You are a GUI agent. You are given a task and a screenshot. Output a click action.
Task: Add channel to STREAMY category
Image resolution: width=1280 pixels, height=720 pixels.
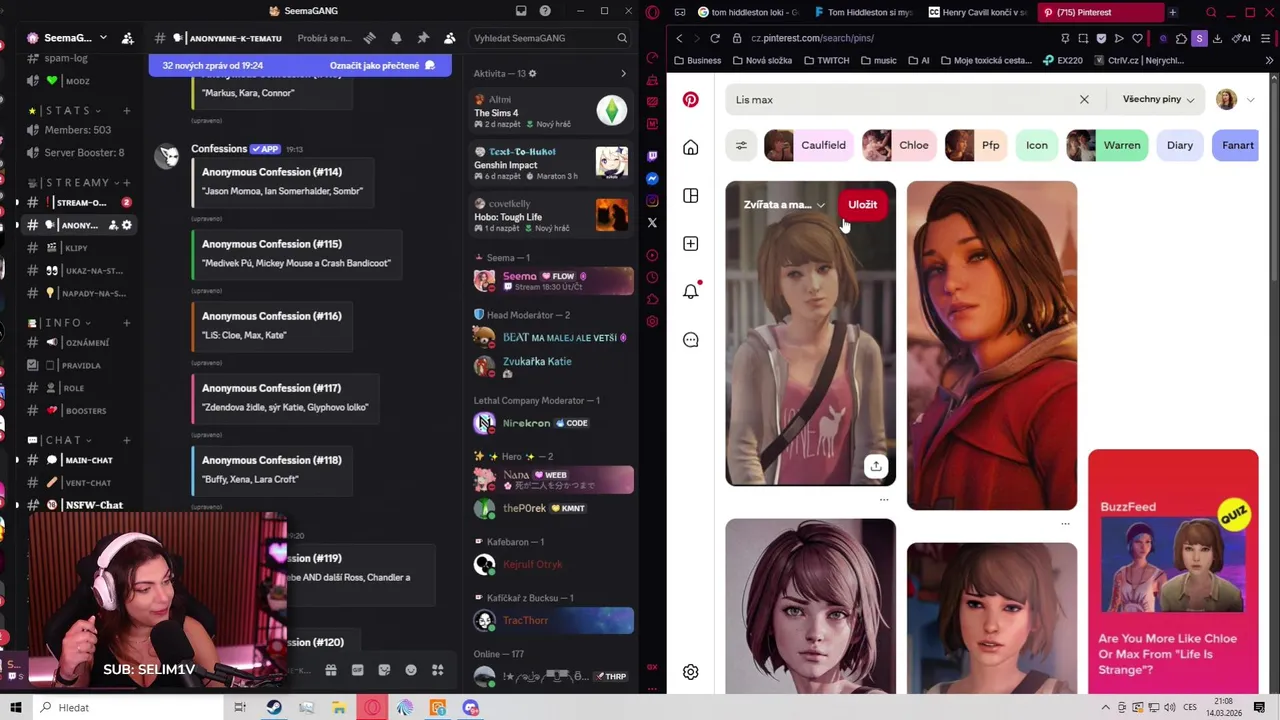pos(126,182)
